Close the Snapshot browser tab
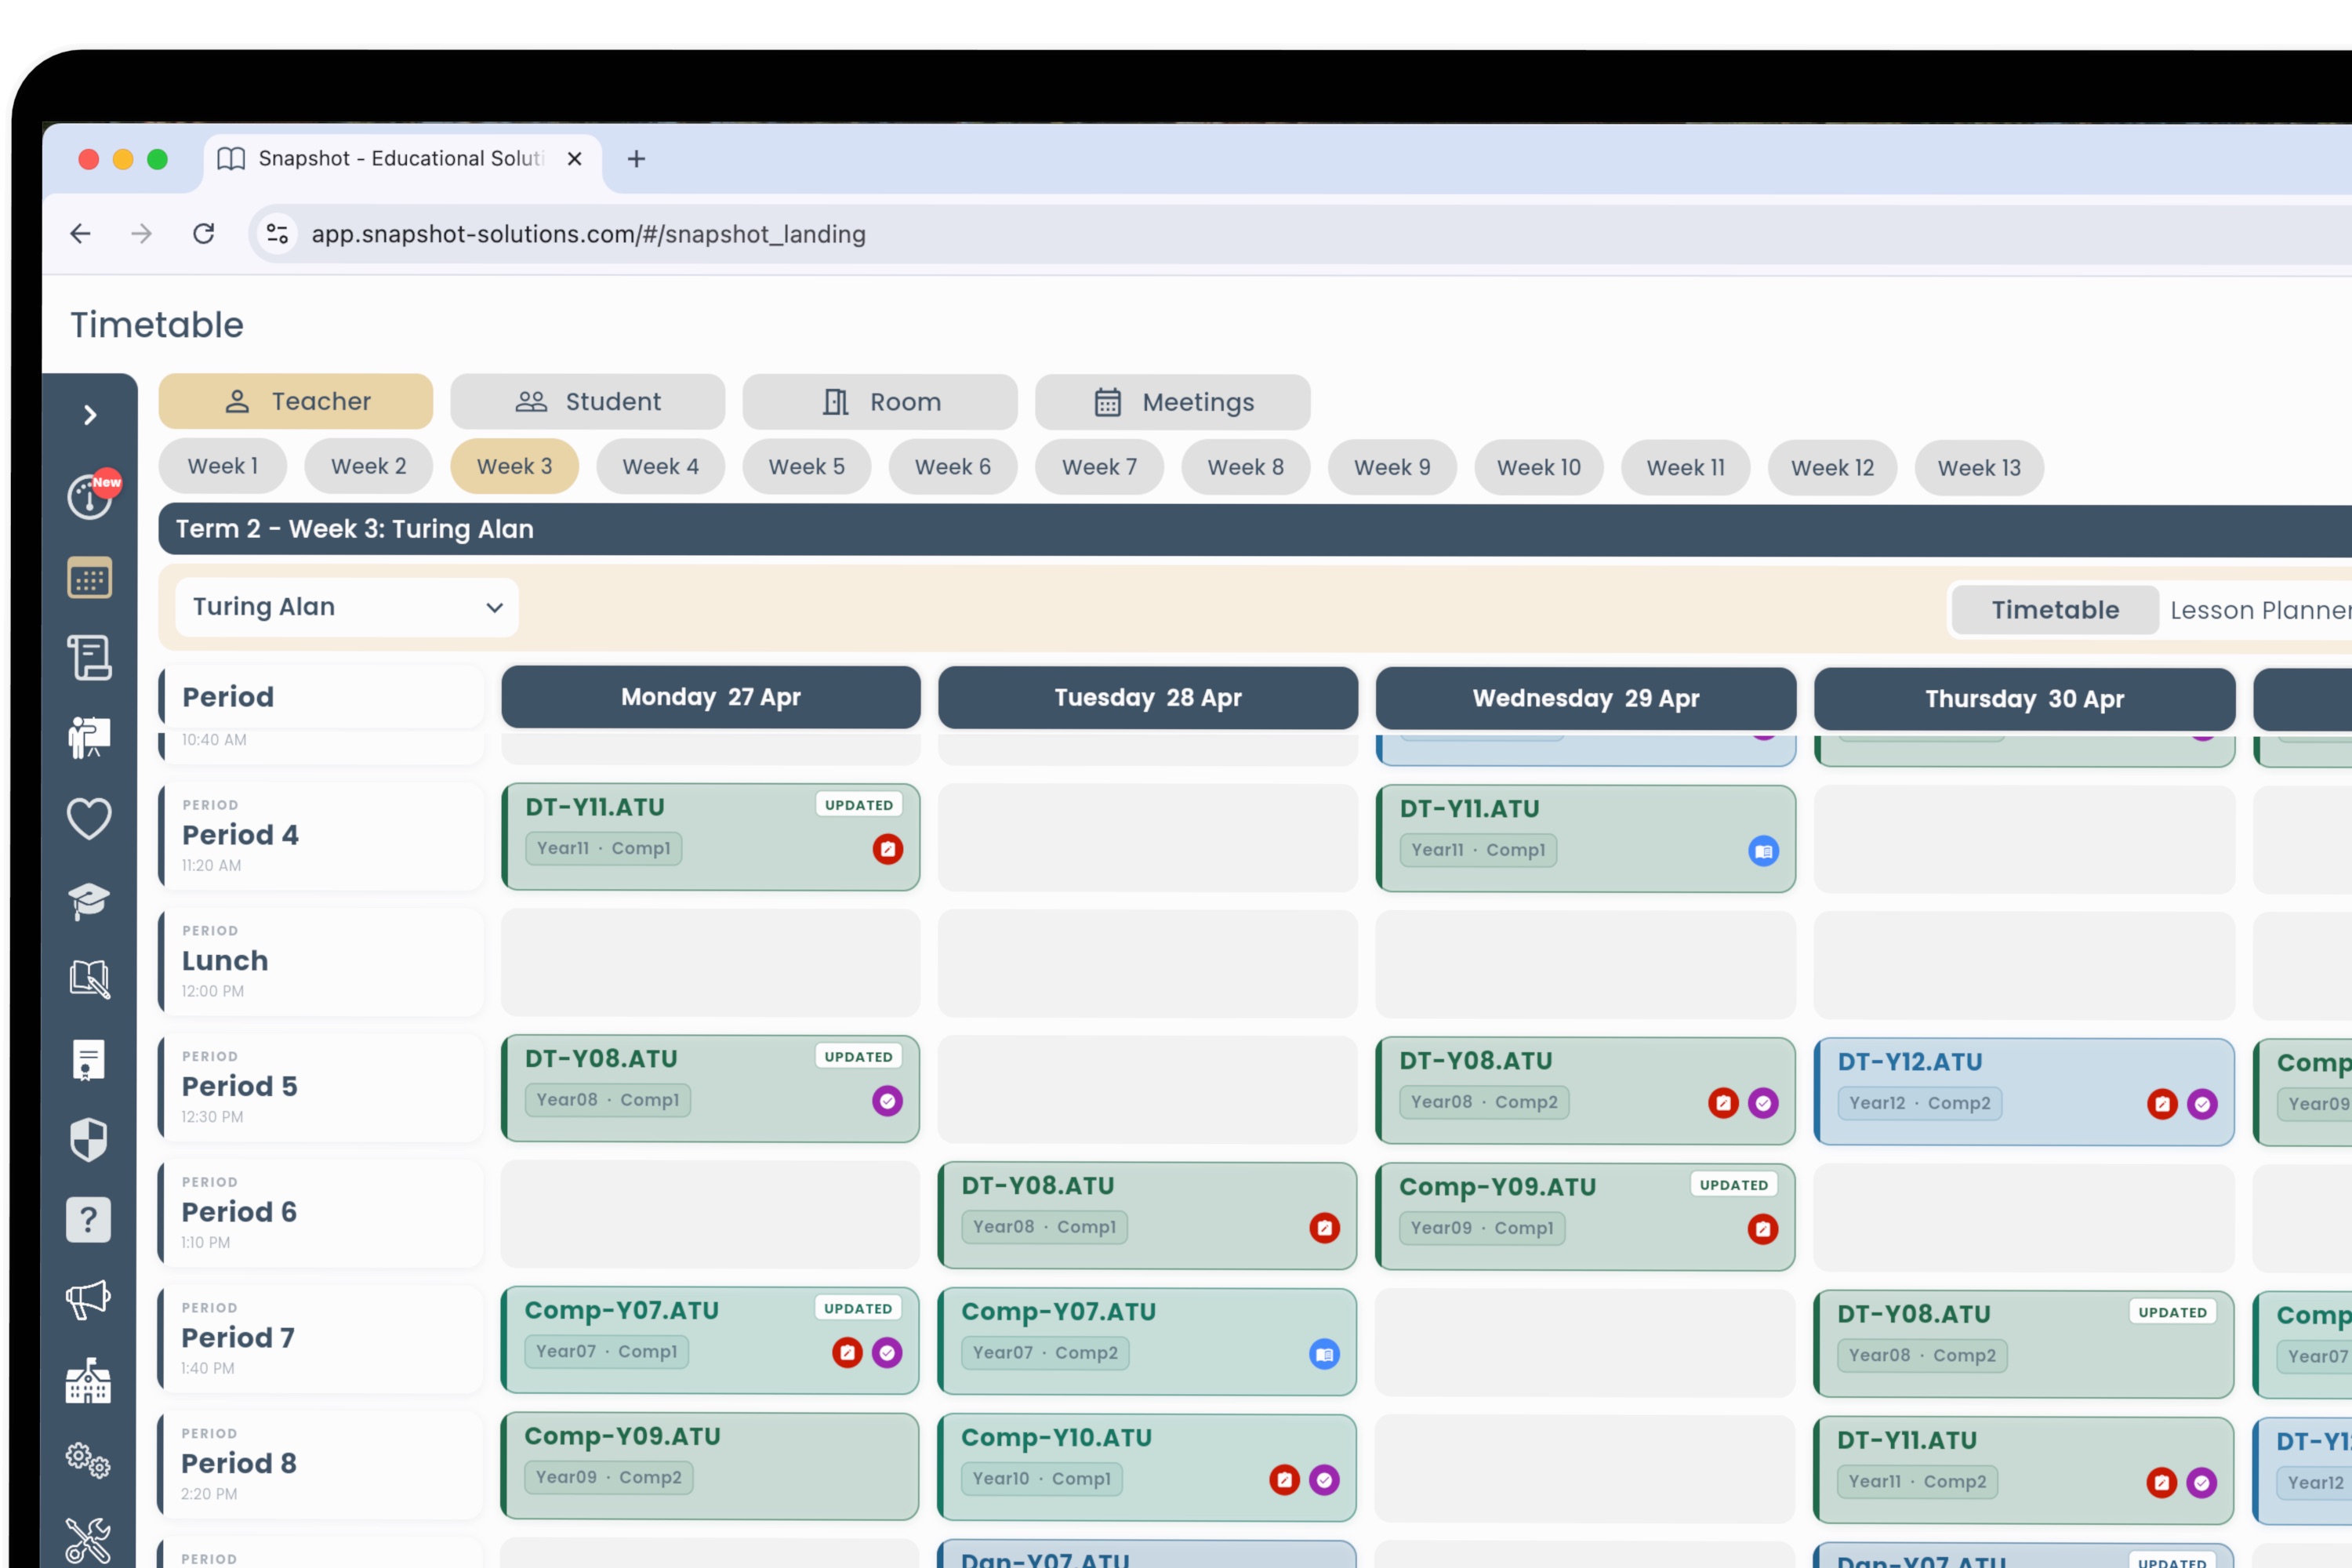 [574, 159]
